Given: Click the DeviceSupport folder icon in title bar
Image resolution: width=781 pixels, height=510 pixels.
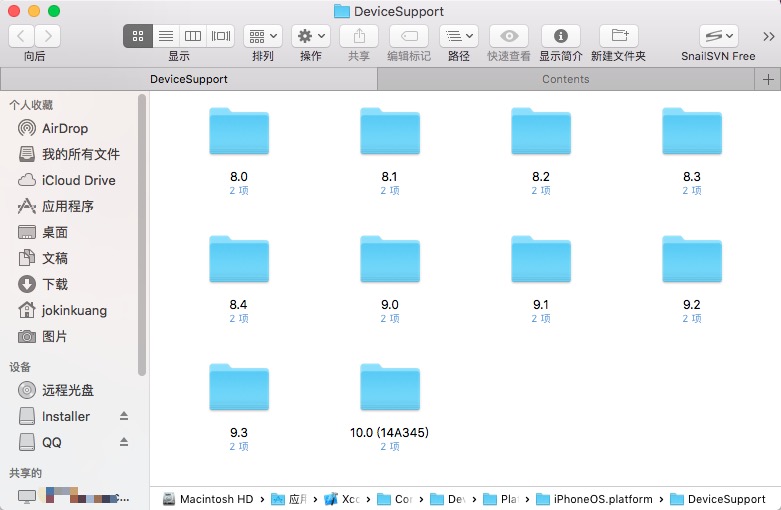Looking at the screenshot, I should tap(342, 11).
